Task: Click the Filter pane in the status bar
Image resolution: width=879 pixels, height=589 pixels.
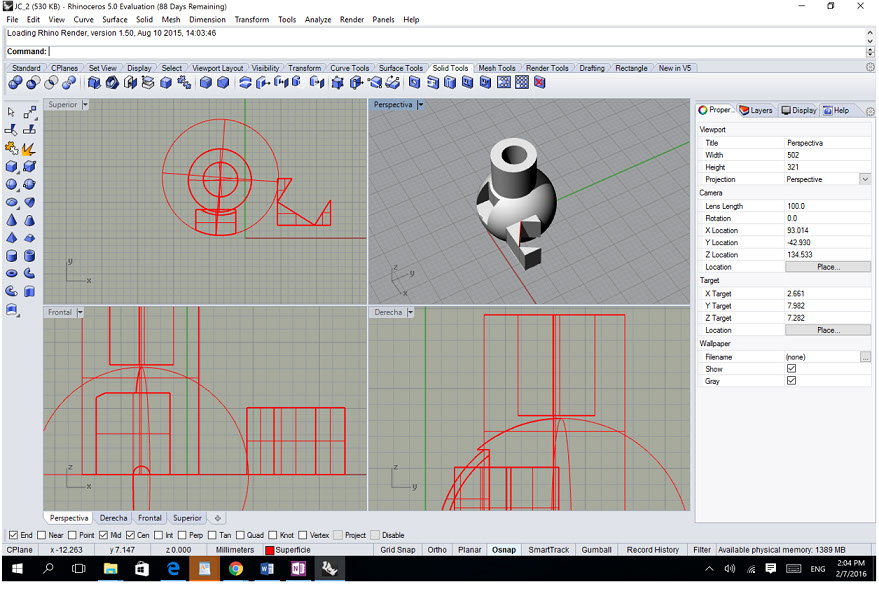Action: pyautogui.click(x=701, y=550)
